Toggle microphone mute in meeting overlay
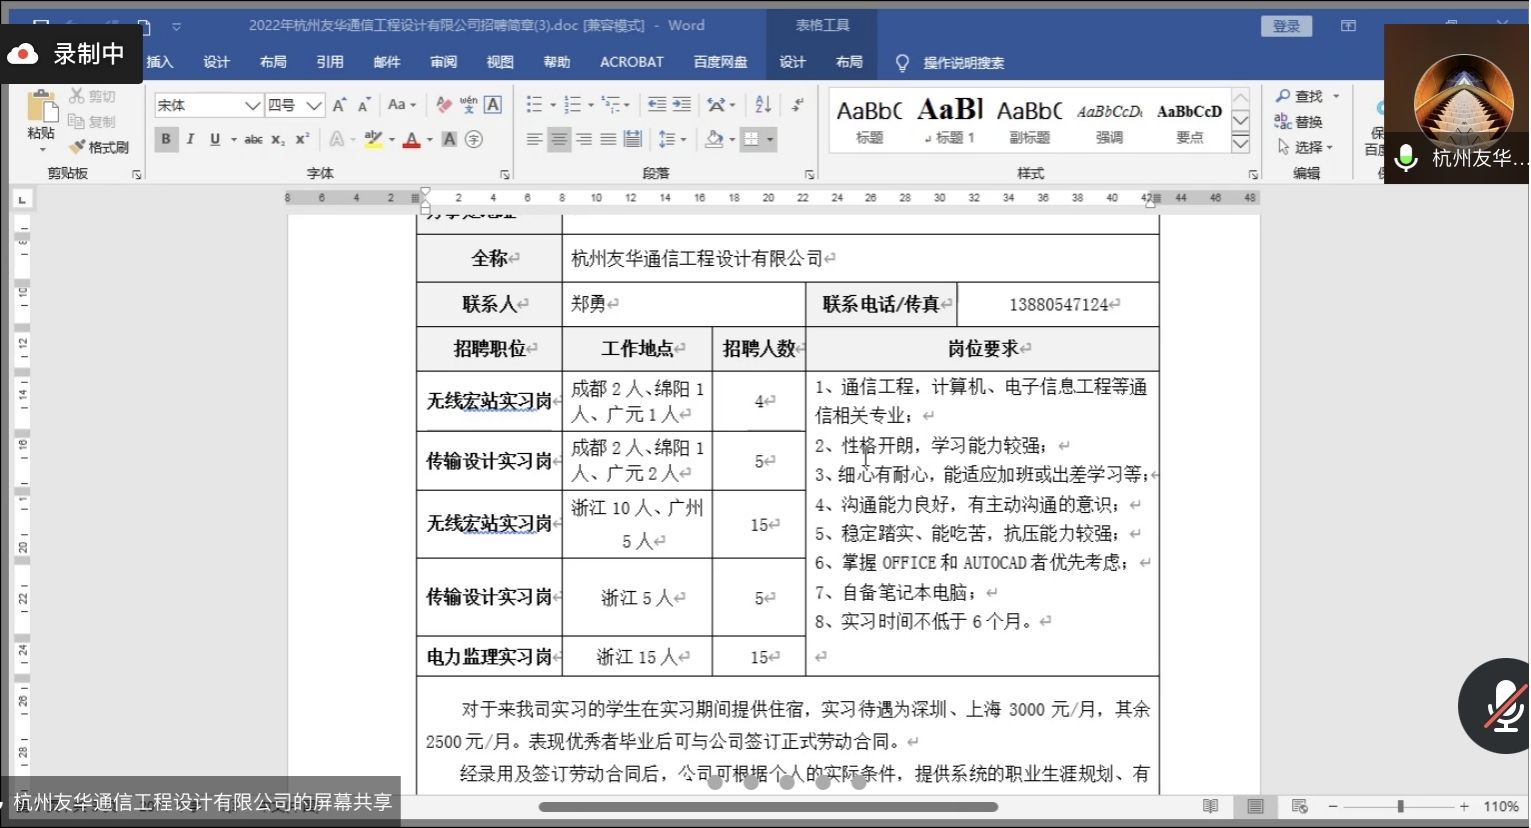 pyautogui.click(x=1505, y=706)
